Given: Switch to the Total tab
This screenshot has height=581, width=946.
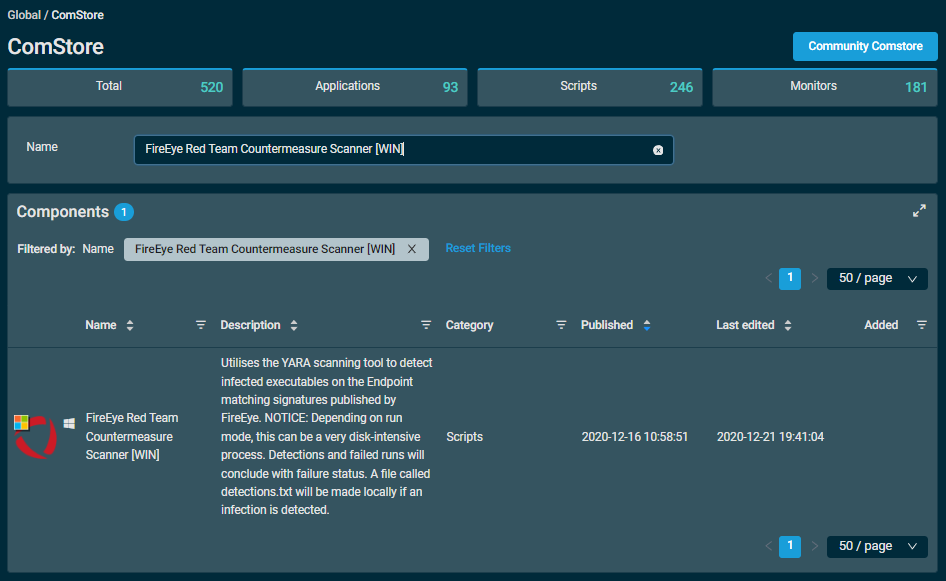Looking at the screenshot, I should click(x=120, y=87).
